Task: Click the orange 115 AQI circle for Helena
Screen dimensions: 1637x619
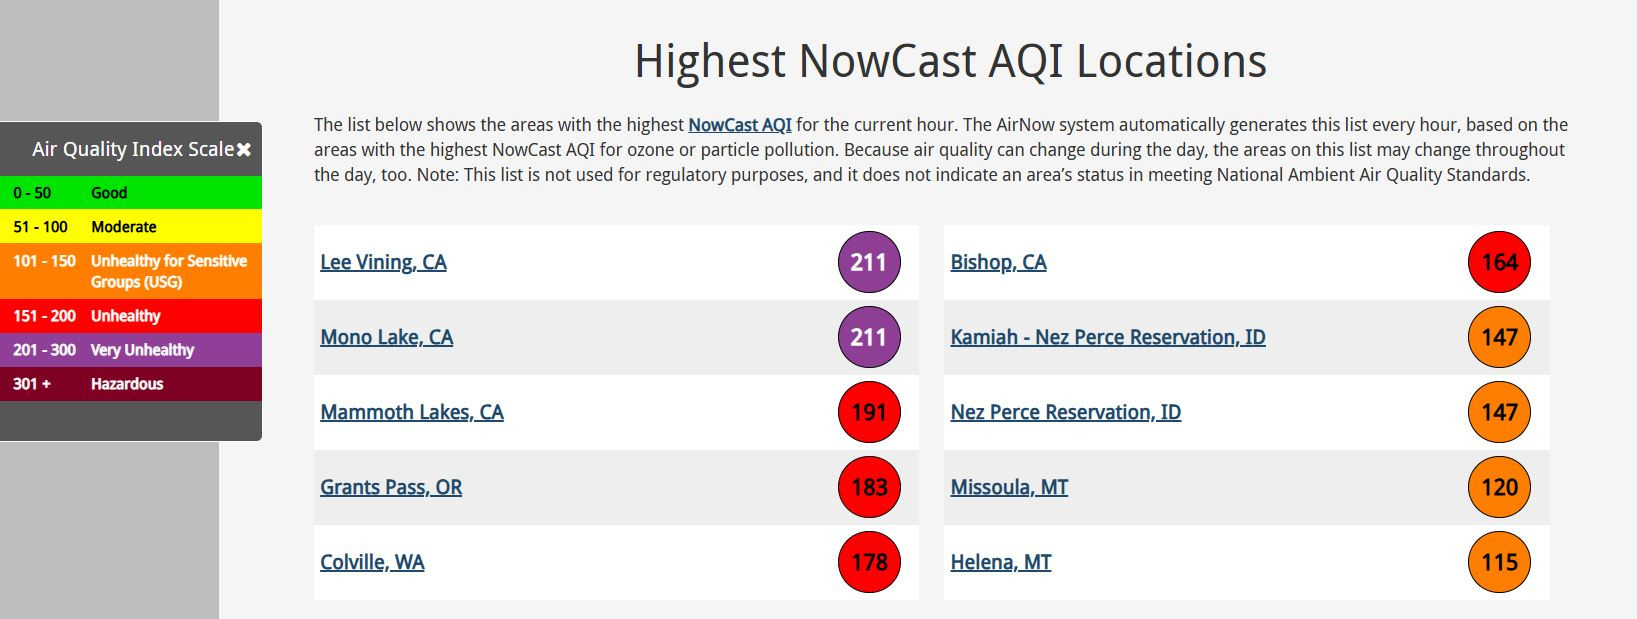Action: point(1499,562)
